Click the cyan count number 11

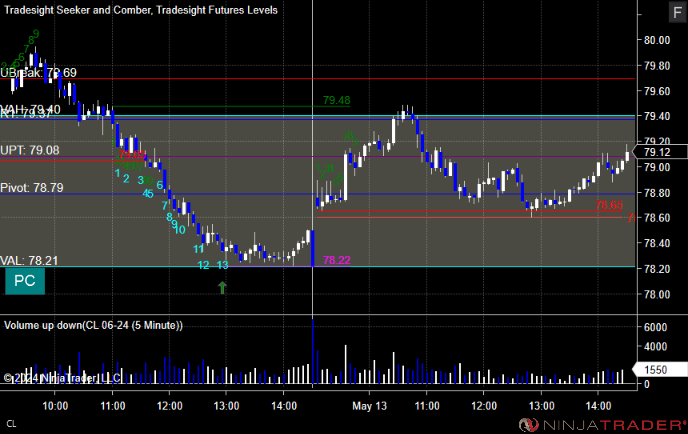point(198,249)
